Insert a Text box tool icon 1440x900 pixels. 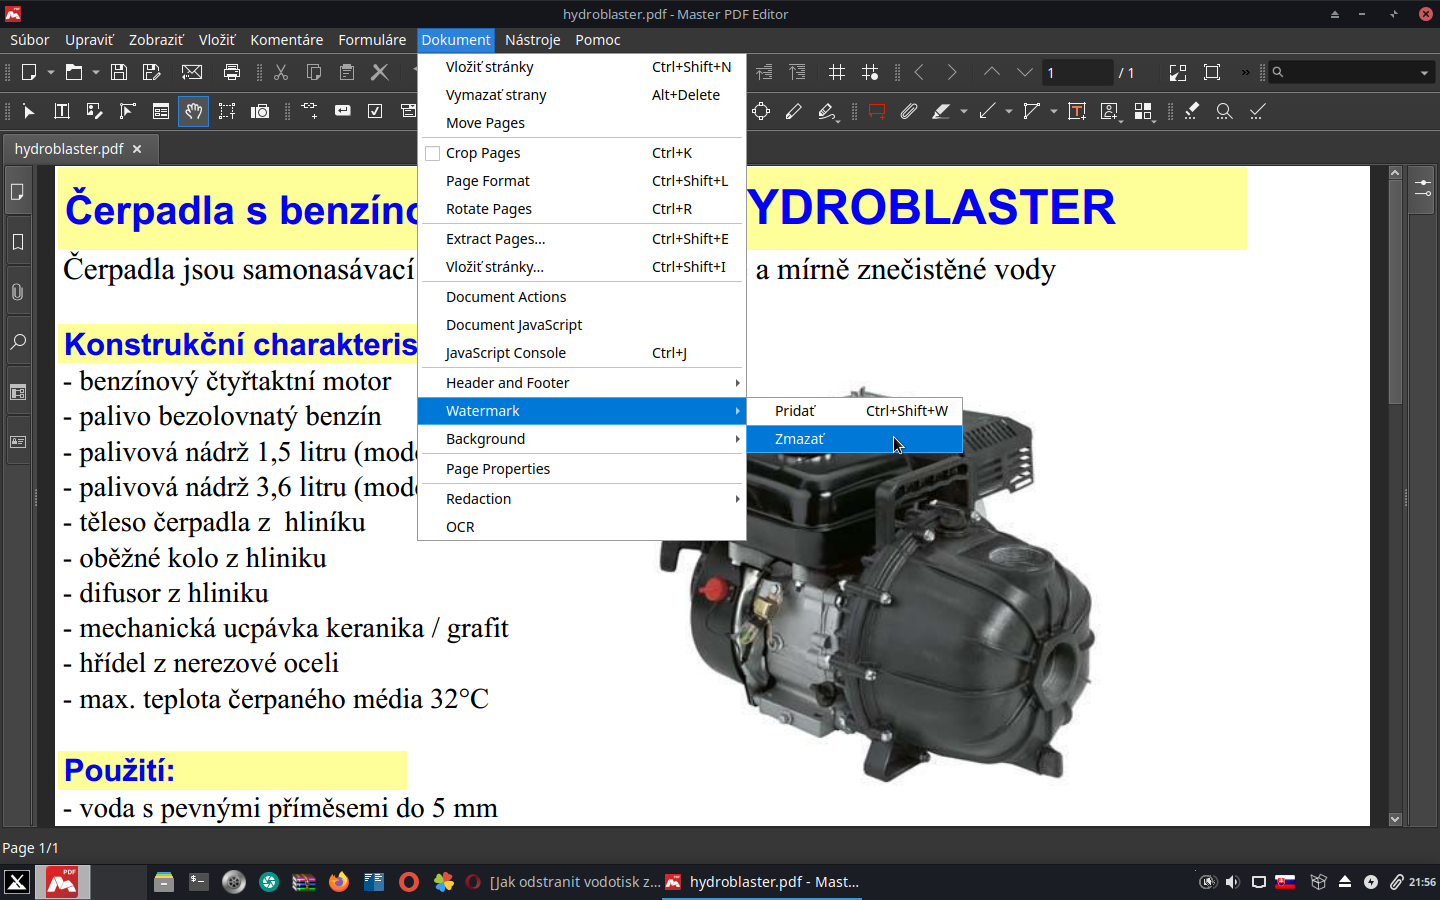[1077, 111]
